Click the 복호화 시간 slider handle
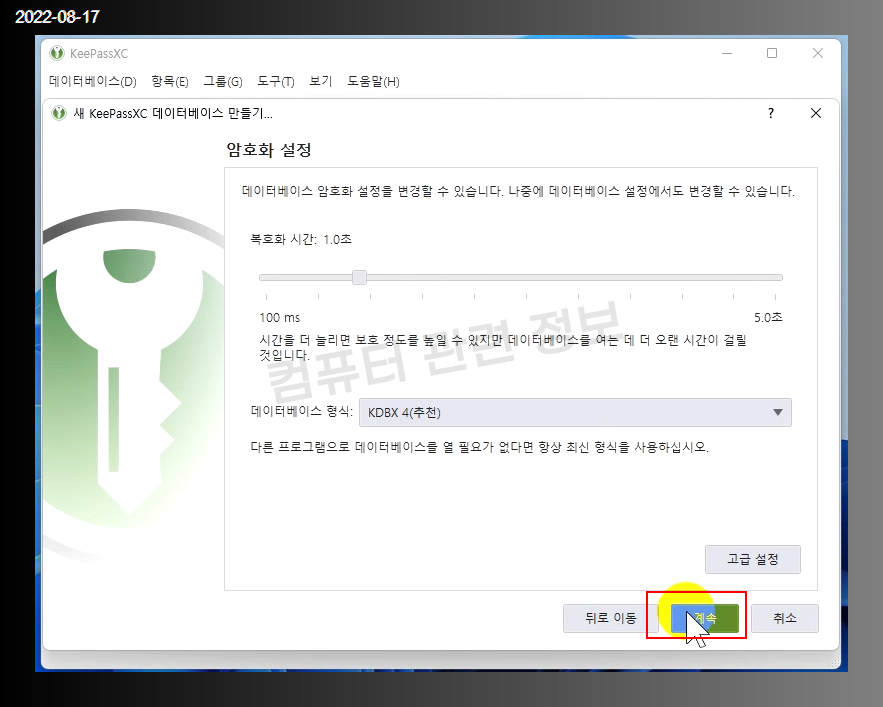The width and height of the screenshot is (883, 707). click(x=359, y=277)
